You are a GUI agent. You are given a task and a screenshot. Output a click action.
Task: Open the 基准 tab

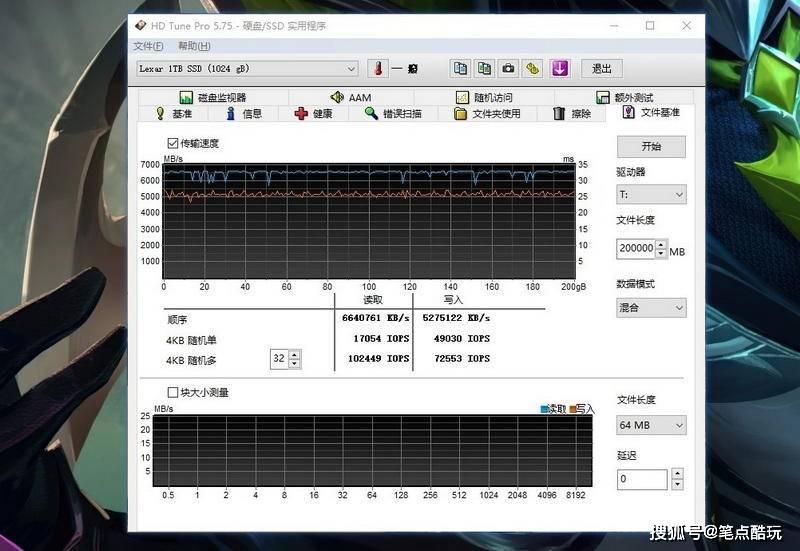point(174,113)
